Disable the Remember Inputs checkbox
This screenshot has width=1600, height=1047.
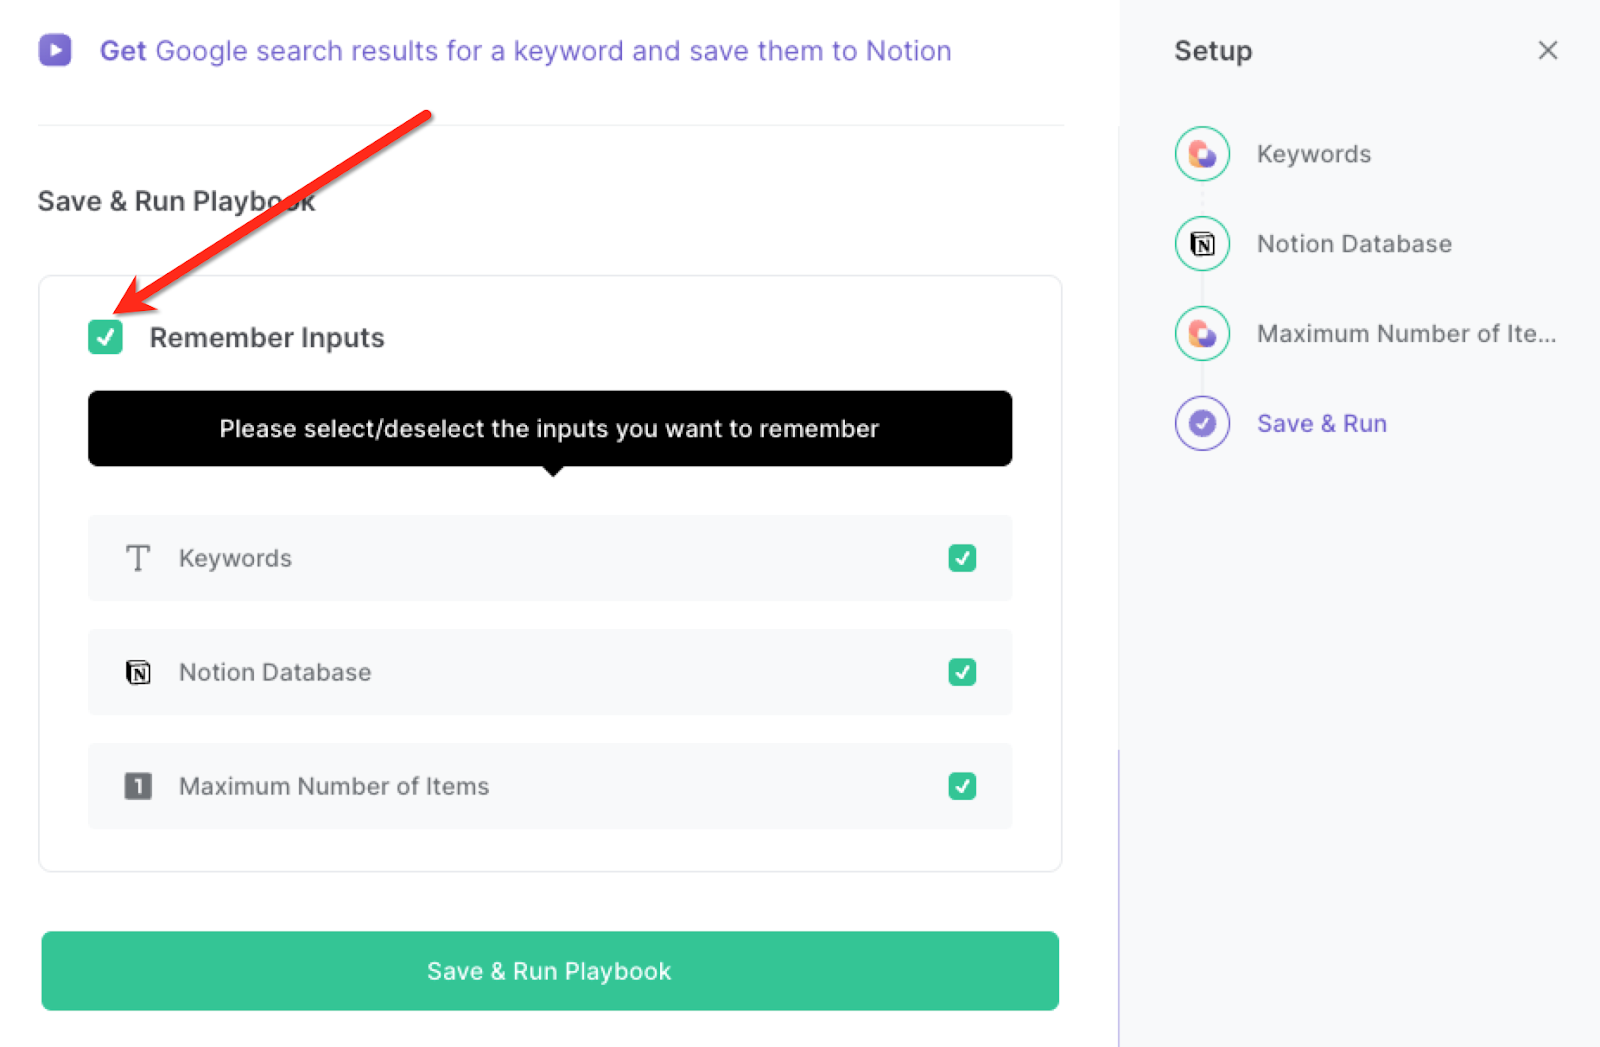pyautogui.click(x=104, y=337)
